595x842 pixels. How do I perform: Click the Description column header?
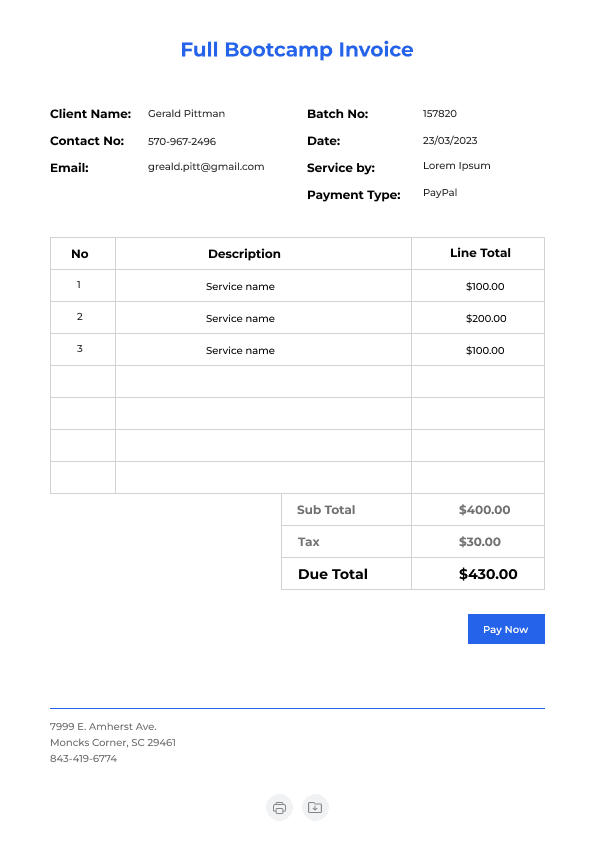coord(244,253)
